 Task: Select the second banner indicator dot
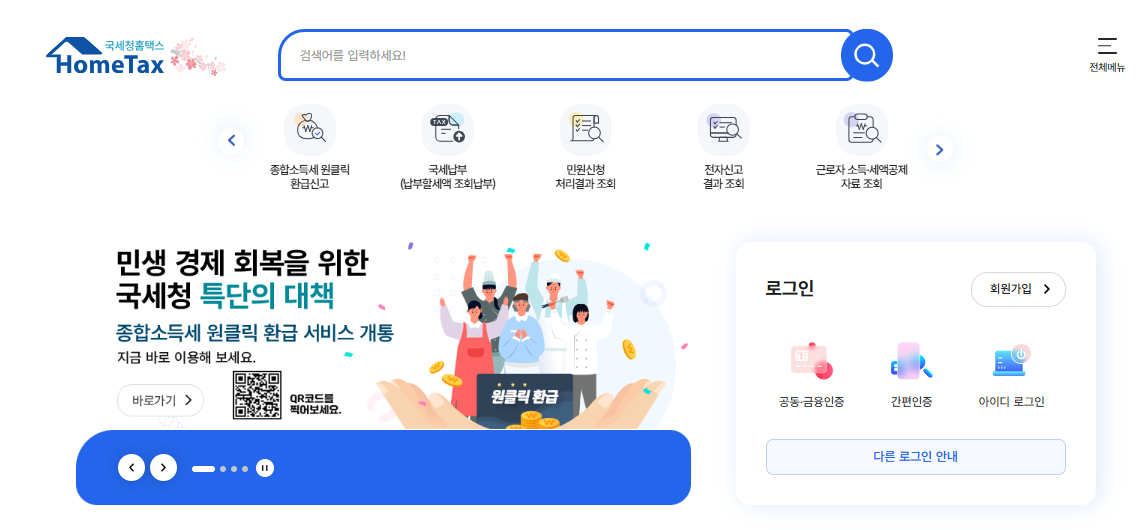[223, 469]
